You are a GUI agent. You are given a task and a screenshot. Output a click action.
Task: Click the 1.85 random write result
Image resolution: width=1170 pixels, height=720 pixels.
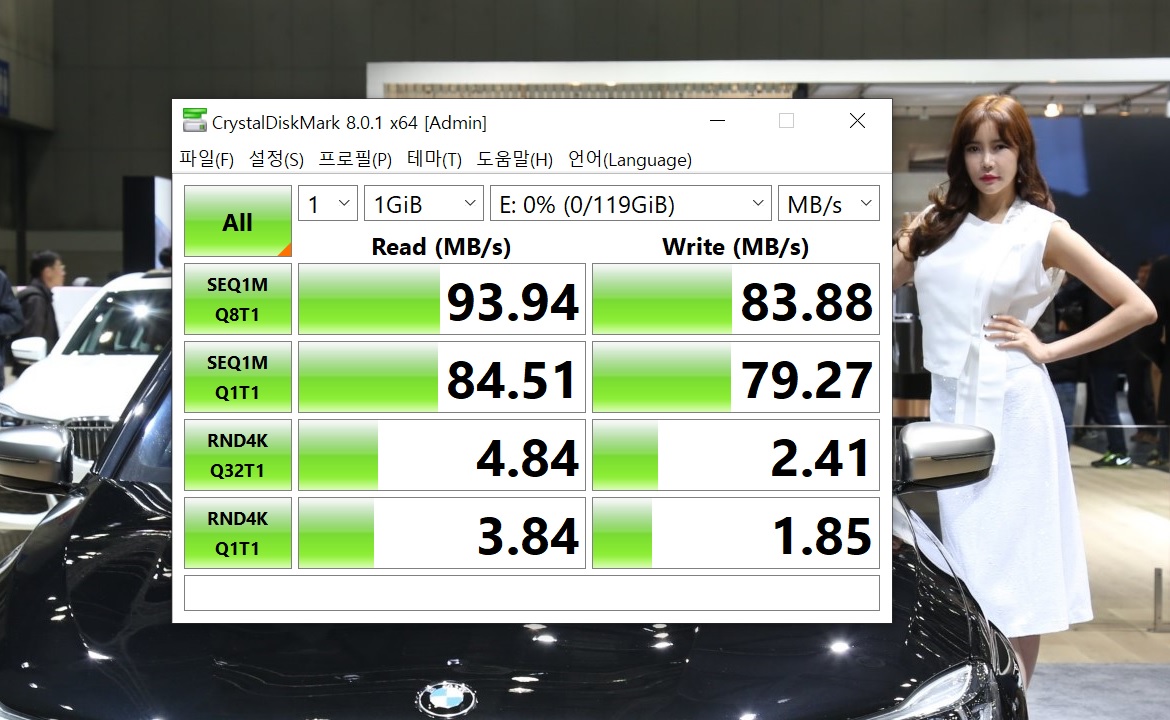point(736,533)
